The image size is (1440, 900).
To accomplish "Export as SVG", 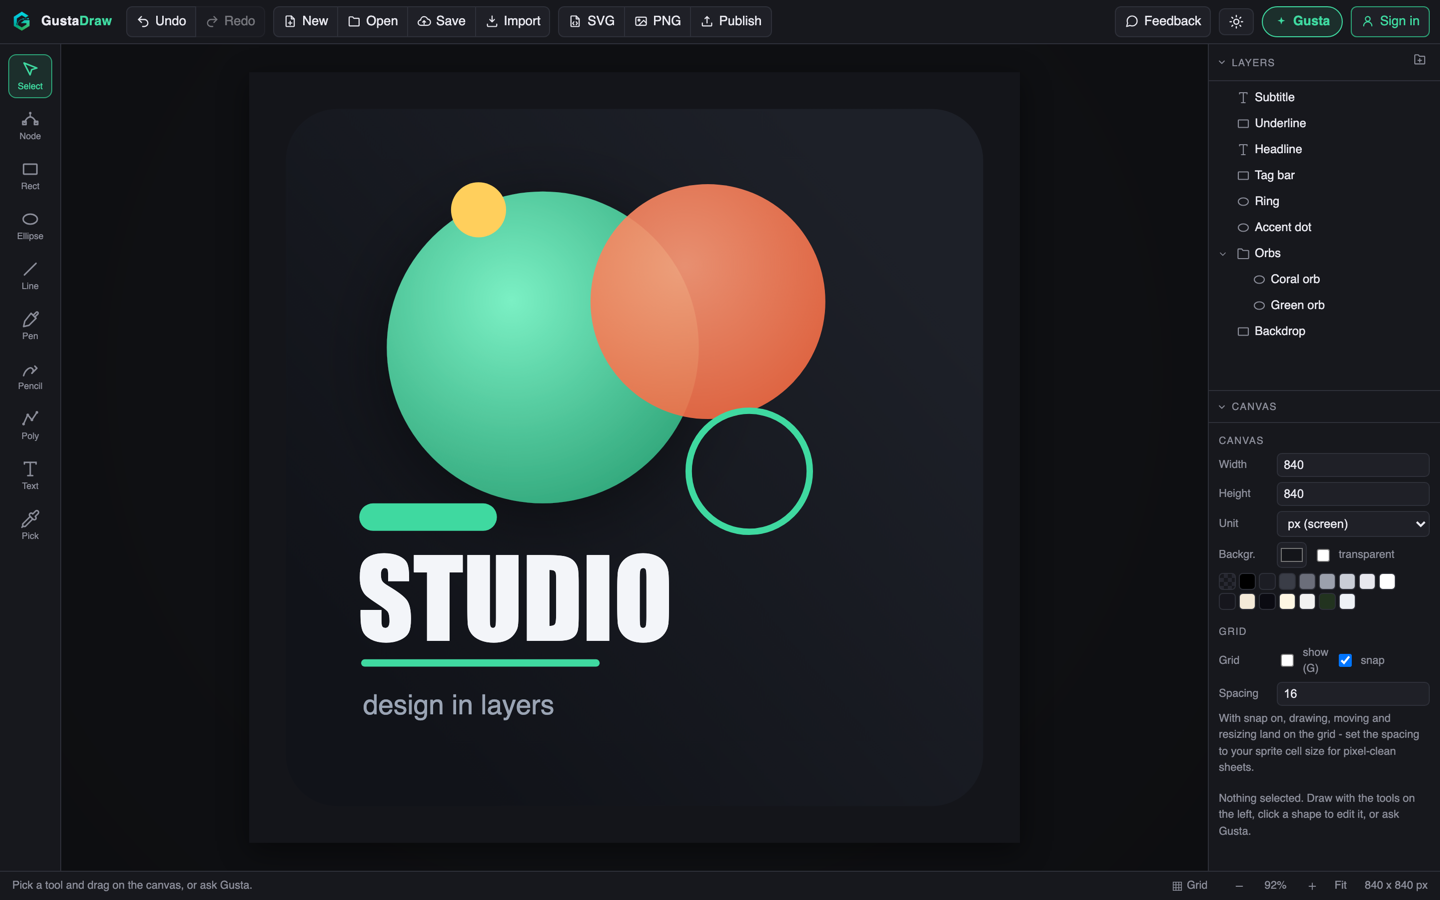I will [x=592, y=21].
